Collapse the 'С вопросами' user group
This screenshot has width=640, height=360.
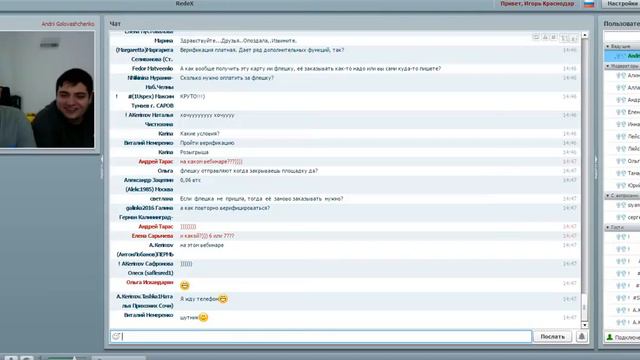coord(607,196)
